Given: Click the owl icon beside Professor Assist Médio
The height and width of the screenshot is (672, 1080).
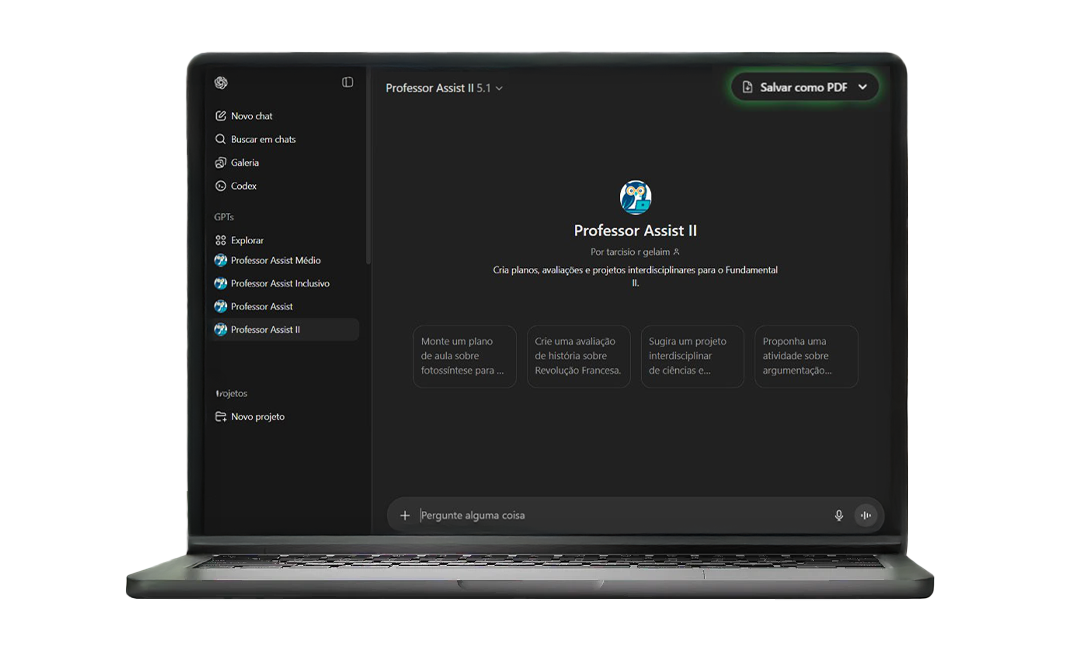Looking at the screenshot, I should tap(220, 260).
